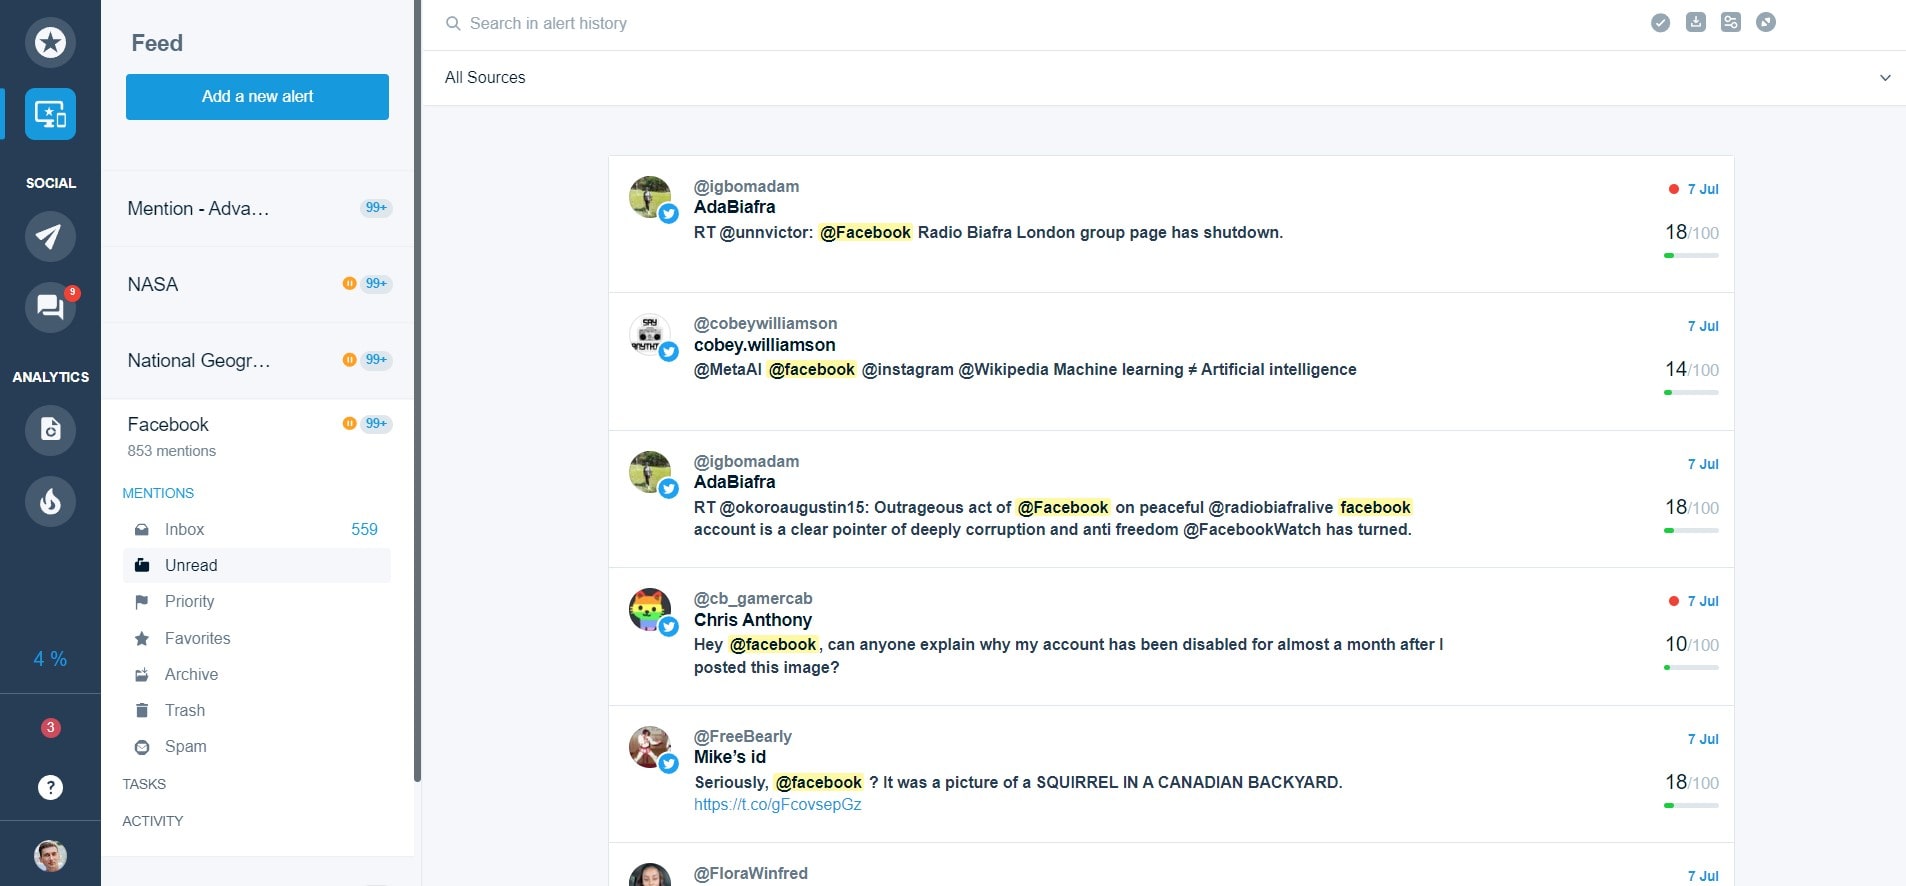Click the "10/100" score value

coord(1692,644)
